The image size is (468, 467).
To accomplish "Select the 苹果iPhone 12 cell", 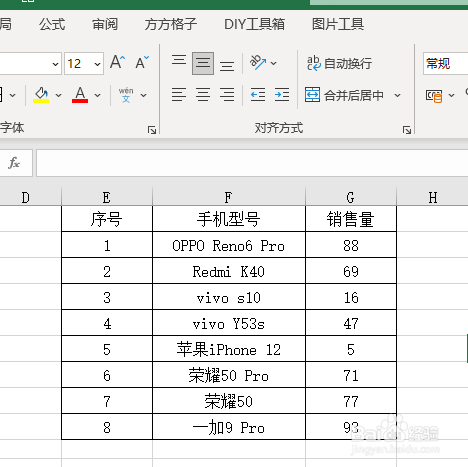I will click(x=229, y=349).
